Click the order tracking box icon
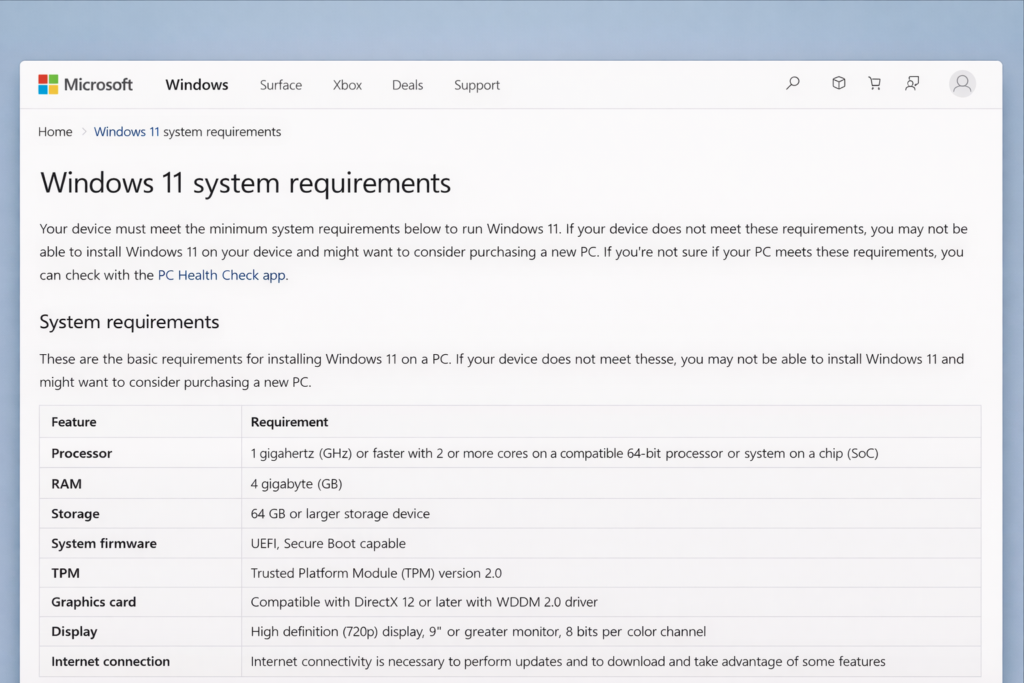Screen dimensions: 1024x683 tap(838, 83)
